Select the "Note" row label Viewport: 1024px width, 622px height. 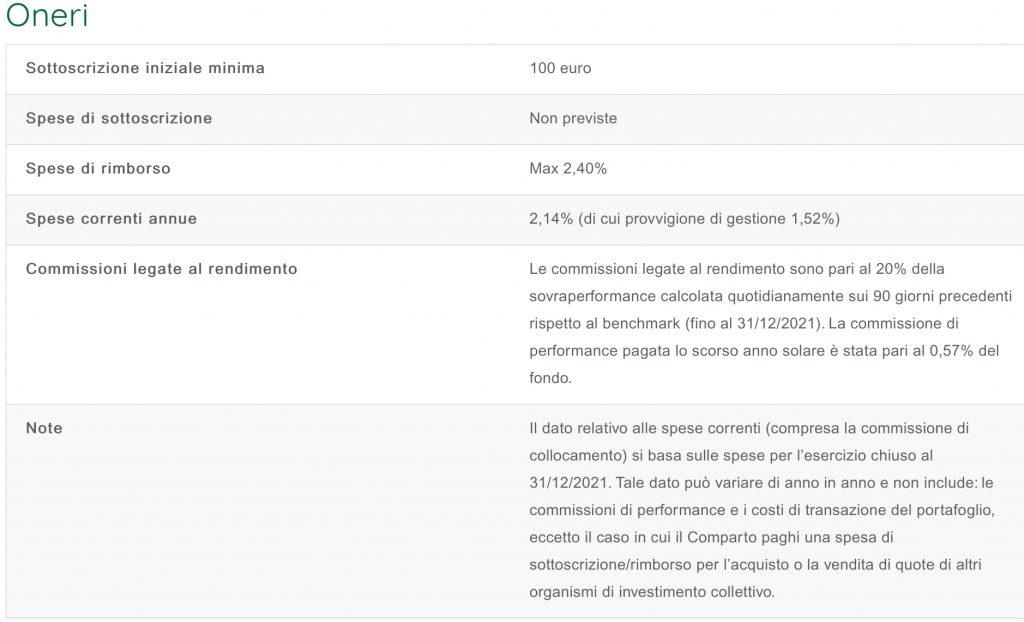click(44, 428)
